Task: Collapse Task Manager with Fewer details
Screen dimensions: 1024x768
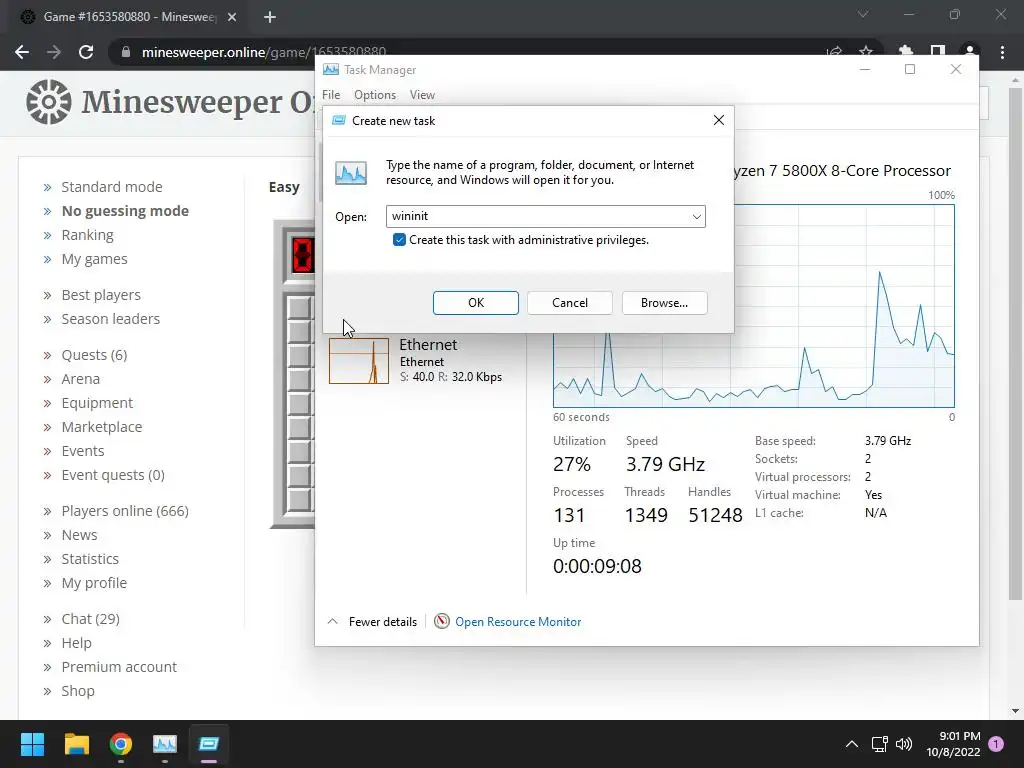Action: [372, 622]
